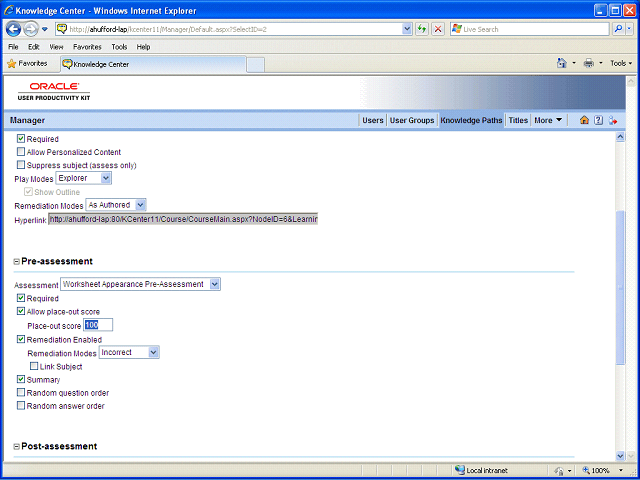Image resolution: width=640 pixels, height=480 pixels.
Task: Uncheck the Summary checkbox
Action: tap(21, 379)
